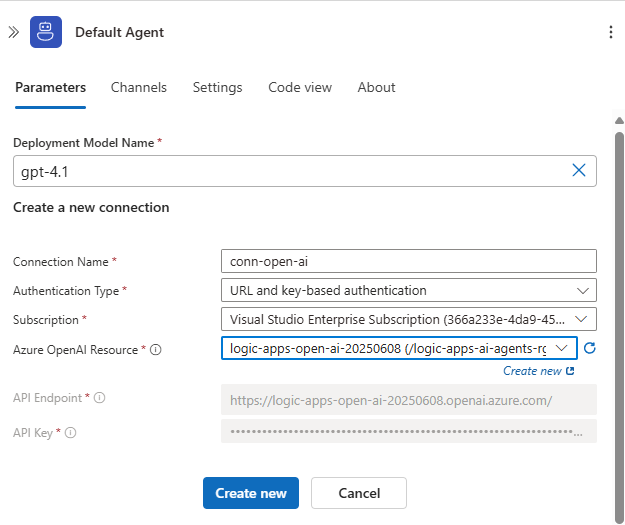The width and height of the screenshot is (625, 525).
Task: Open the About tab
Action: (376, 88)
